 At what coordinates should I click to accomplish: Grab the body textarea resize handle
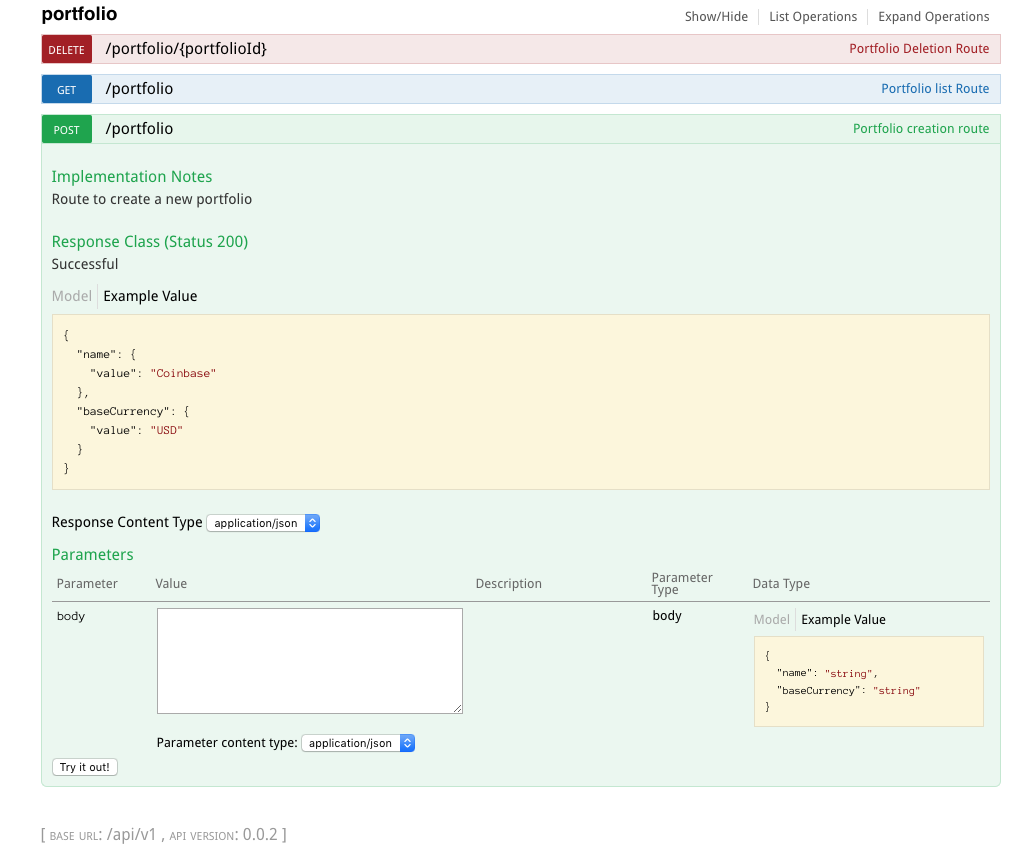click(458, 709)
